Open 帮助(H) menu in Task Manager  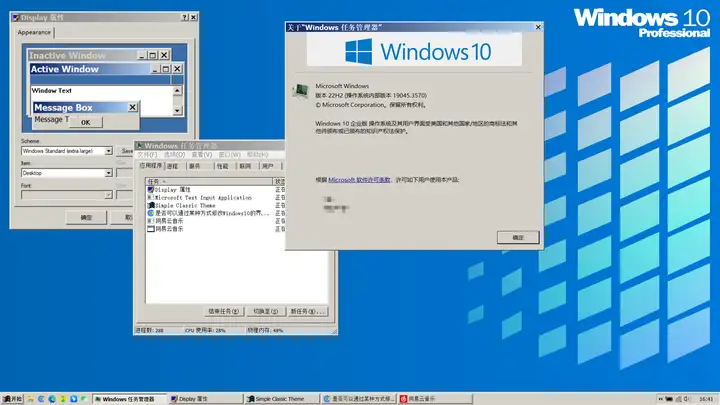[x=257, y=155]
